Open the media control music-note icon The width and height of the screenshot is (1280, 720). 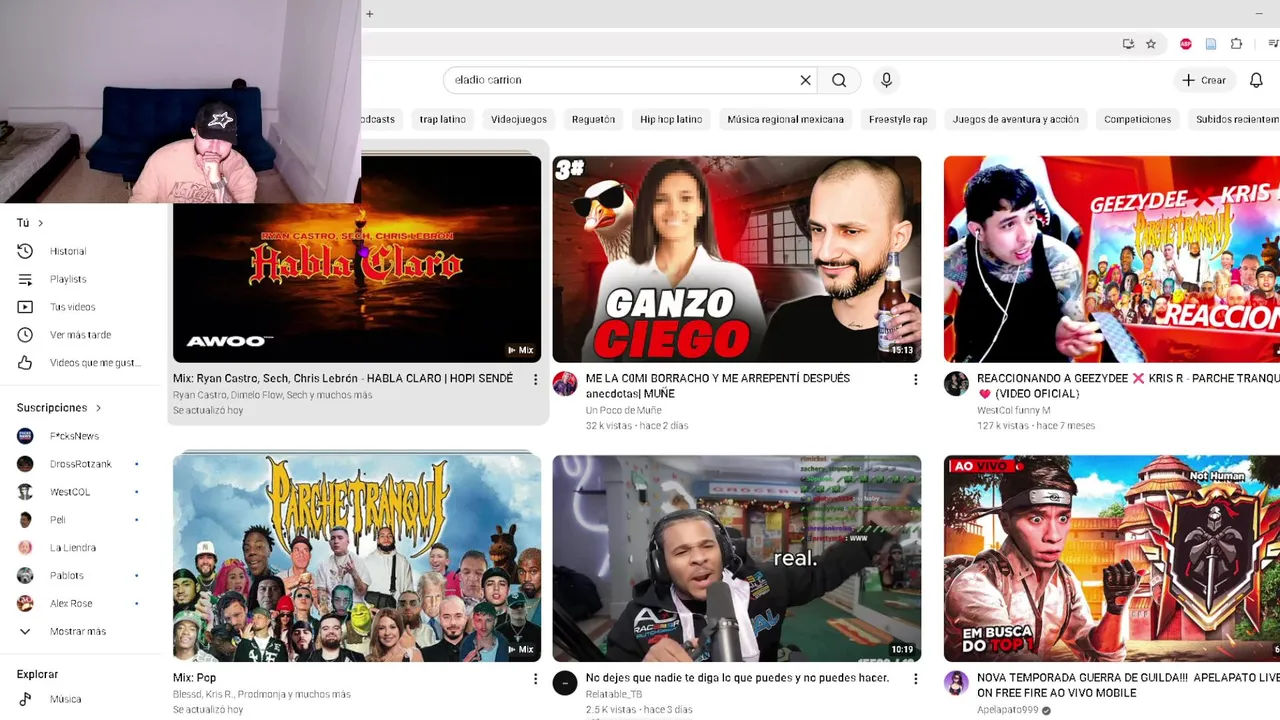[x=1273, y=44]
